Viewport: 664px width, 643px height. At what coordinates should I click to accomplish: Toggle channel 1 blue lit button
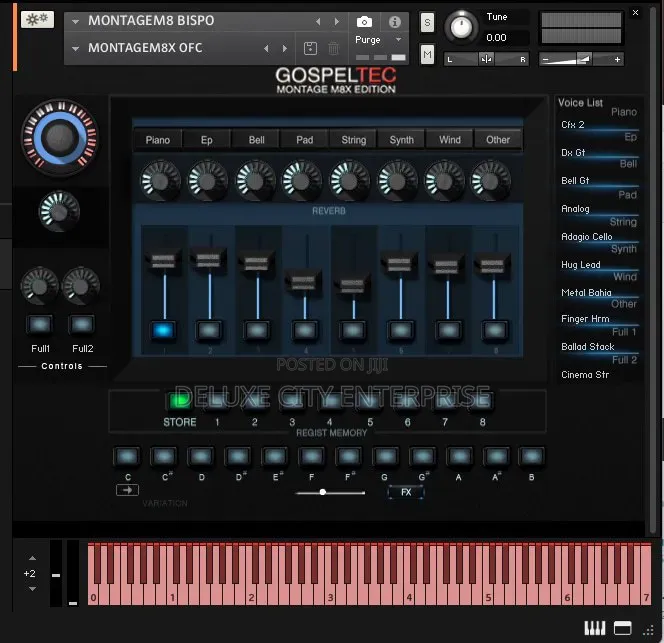(x=163, y=330)
